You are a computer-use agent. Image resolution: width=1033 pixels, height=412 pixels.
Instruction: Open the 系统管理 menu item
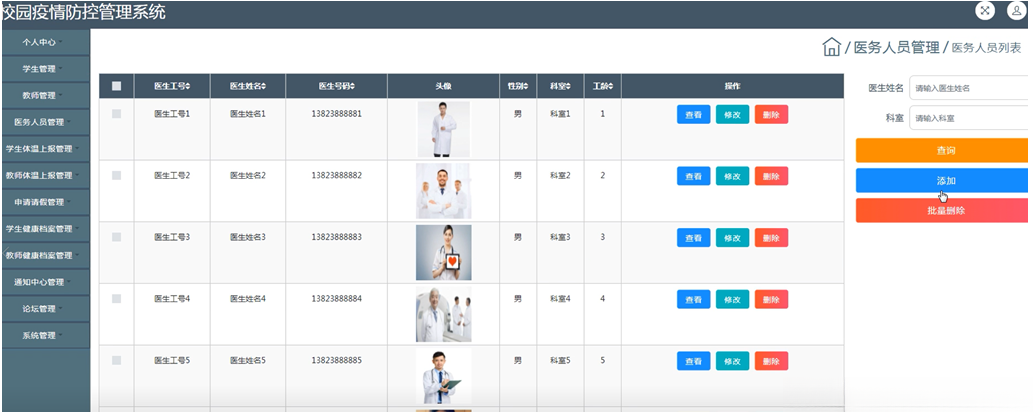coord(45,336)
